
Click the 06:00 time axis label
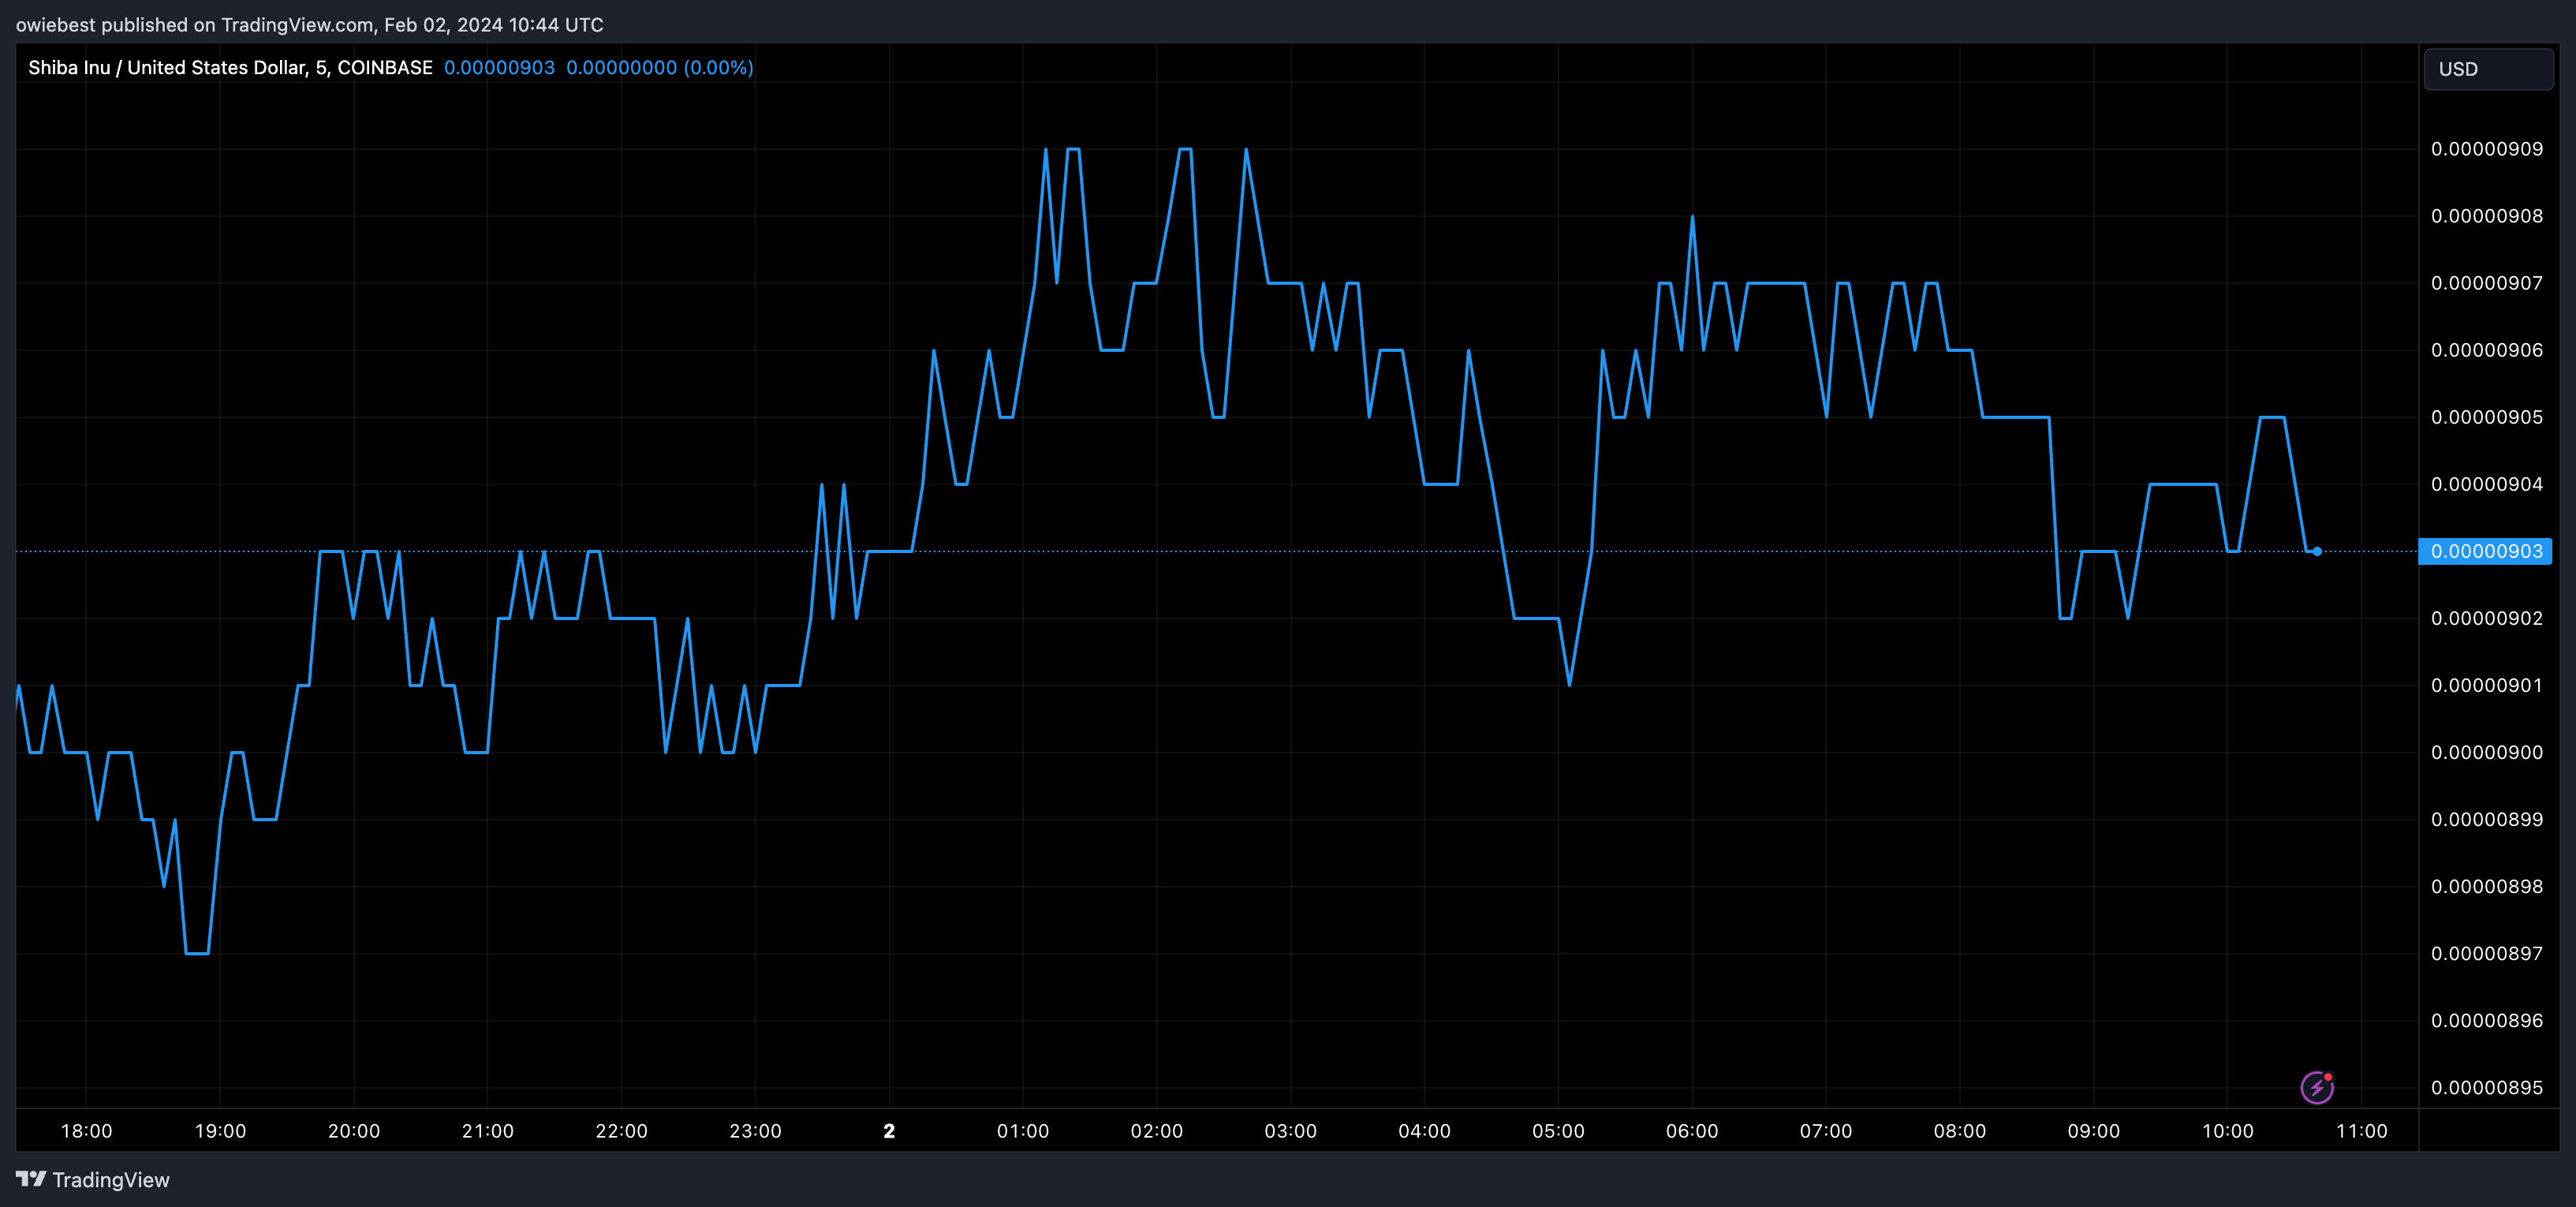(x=1691, y=1131)
